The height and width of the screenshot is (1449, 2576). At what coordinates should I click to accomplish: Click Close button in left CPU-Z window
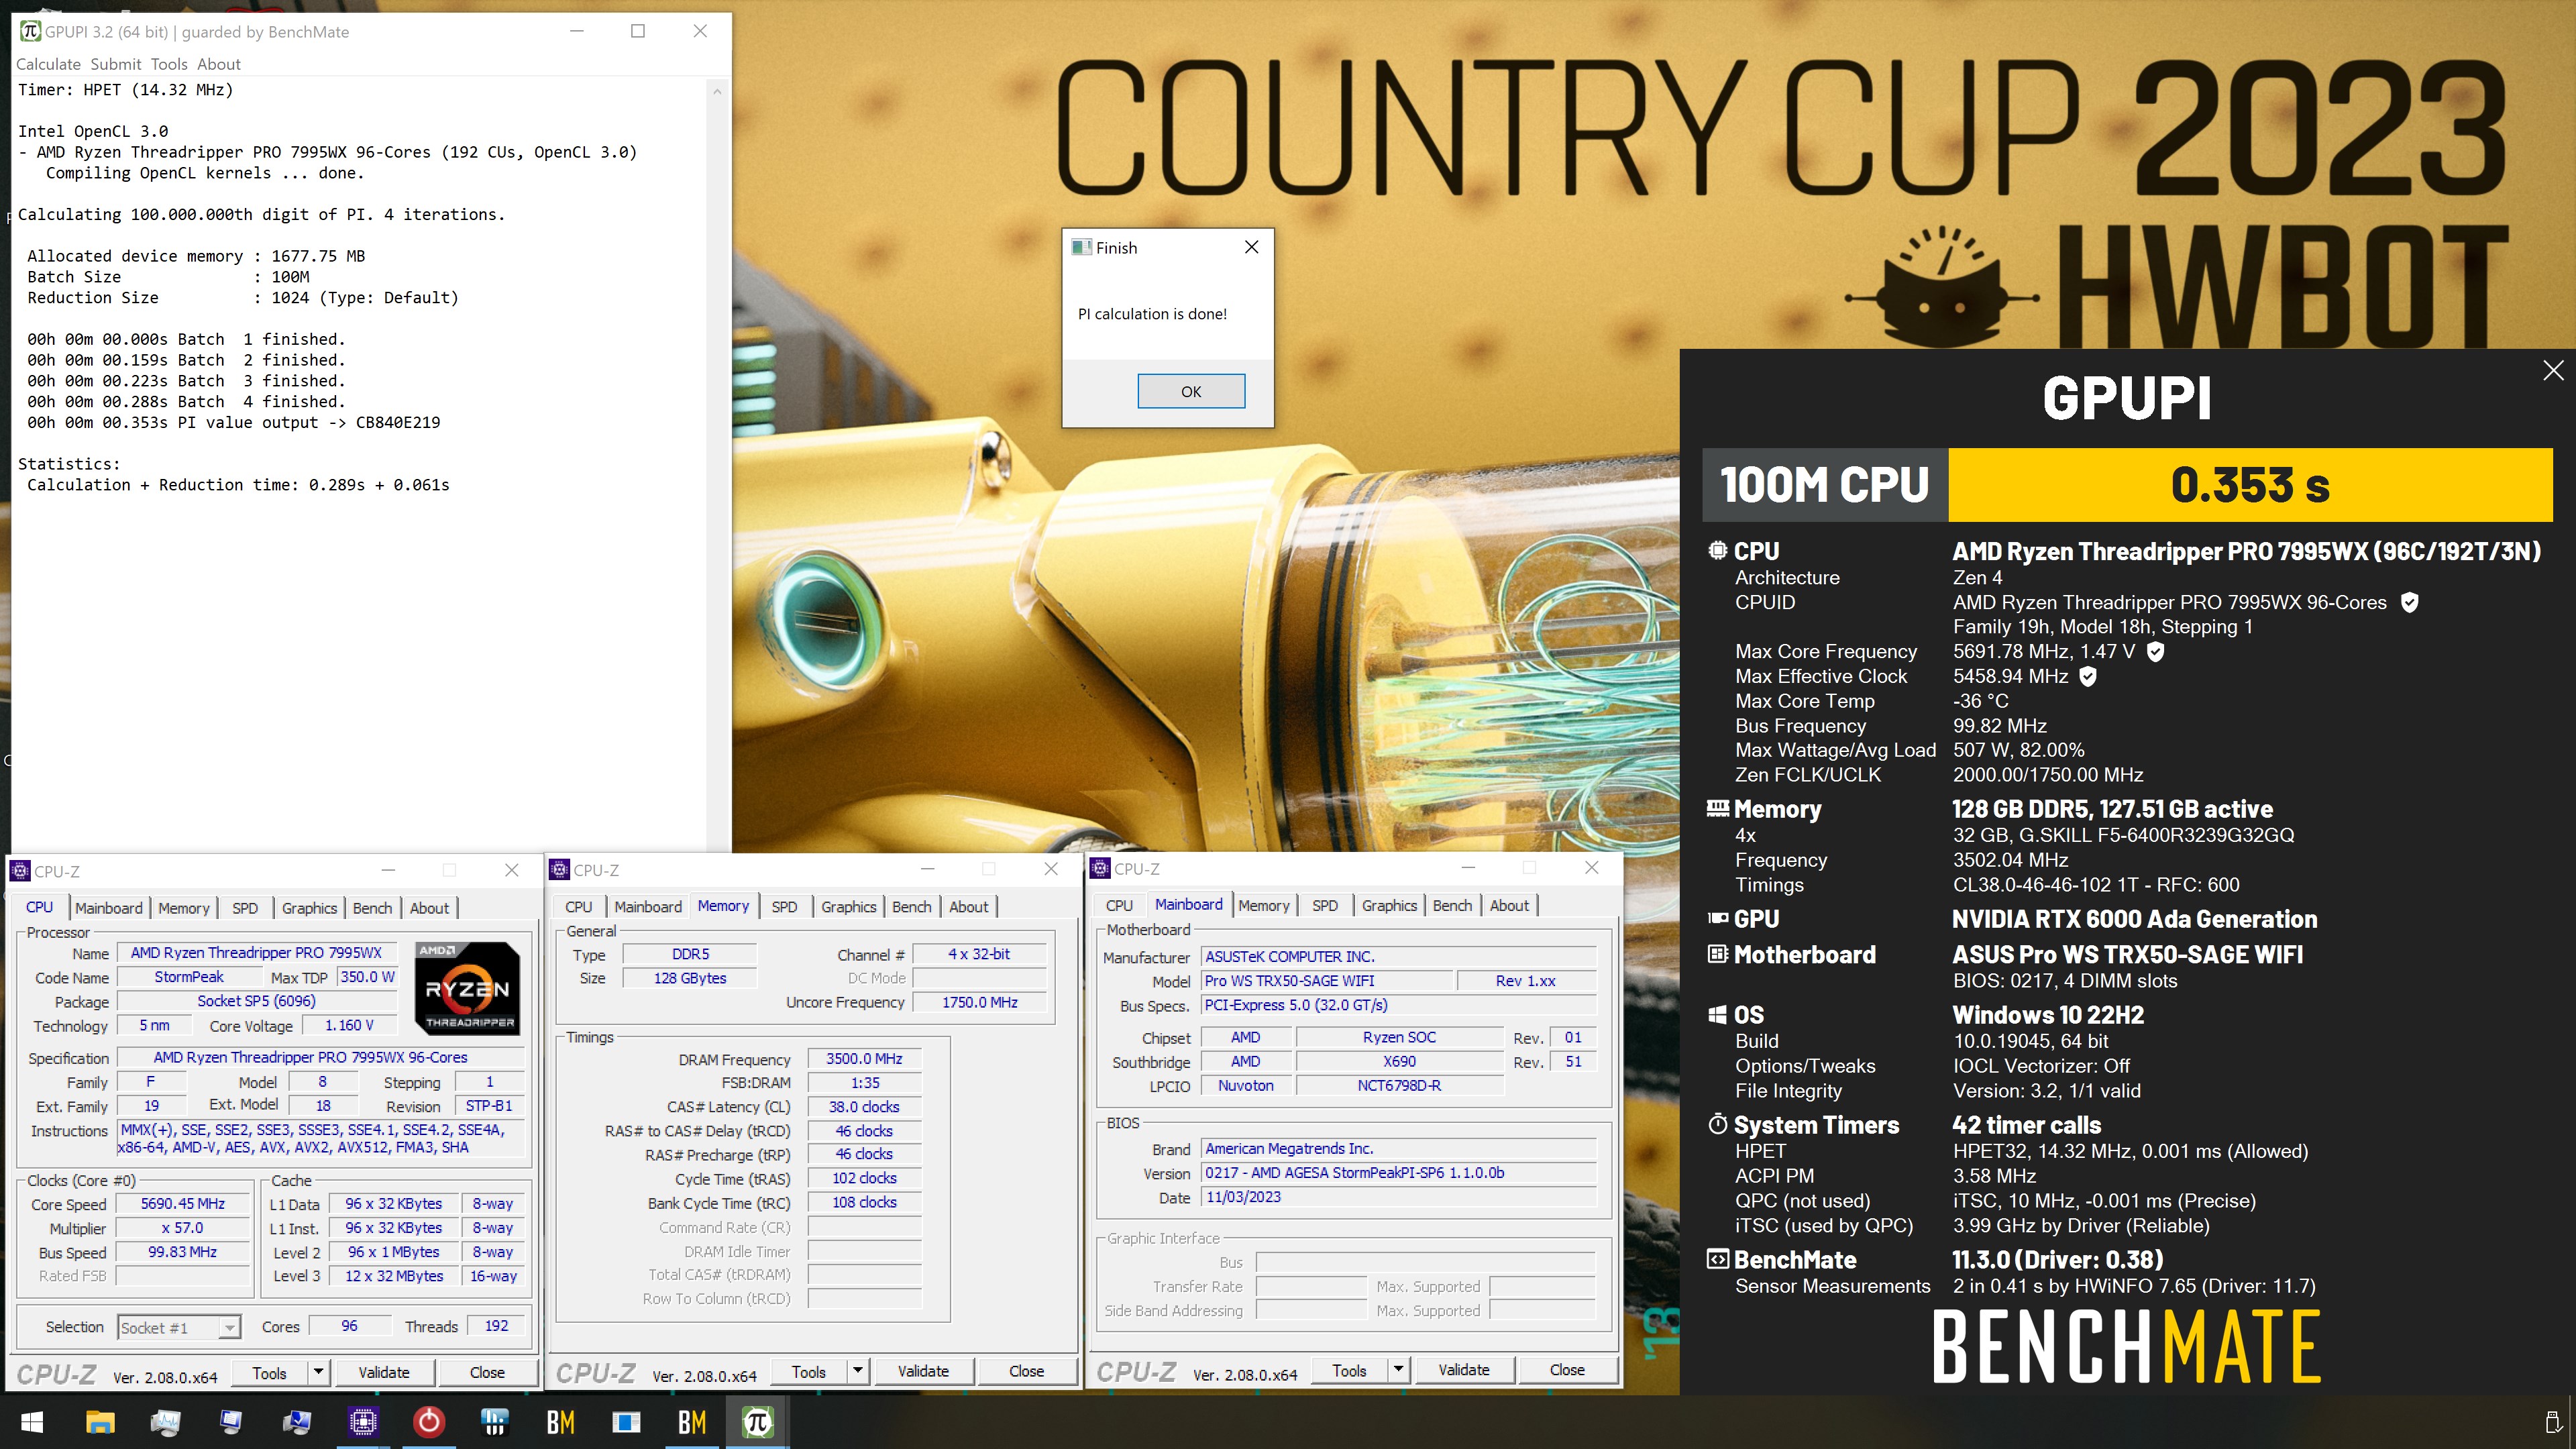pos(487,1372)
